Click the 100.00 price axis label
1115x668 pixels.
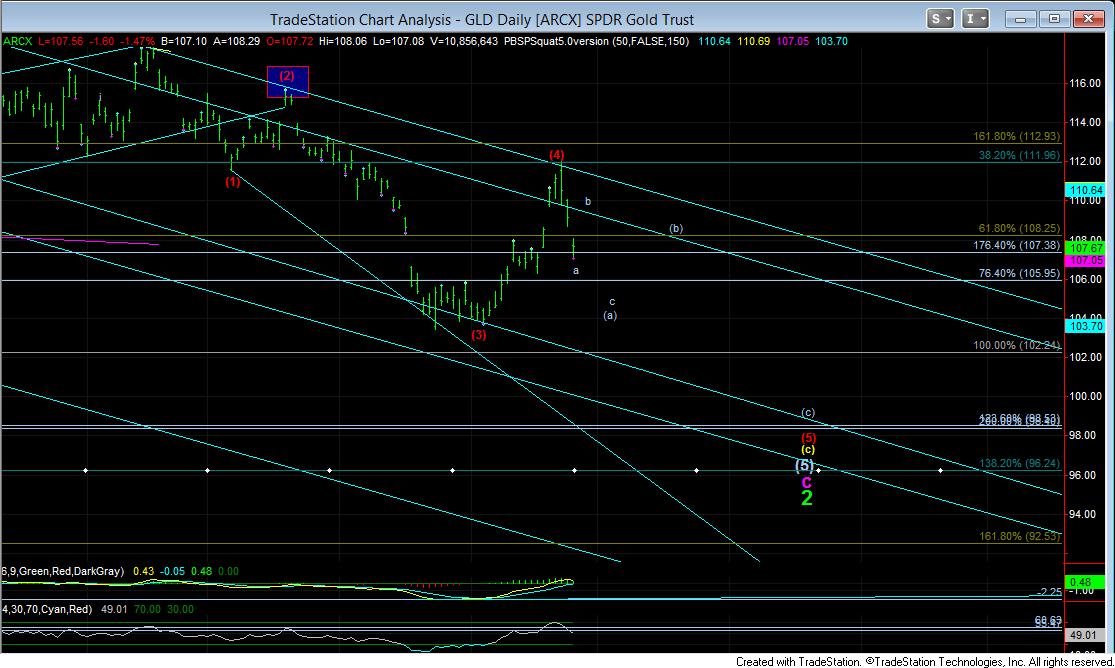coord(1085,396)
